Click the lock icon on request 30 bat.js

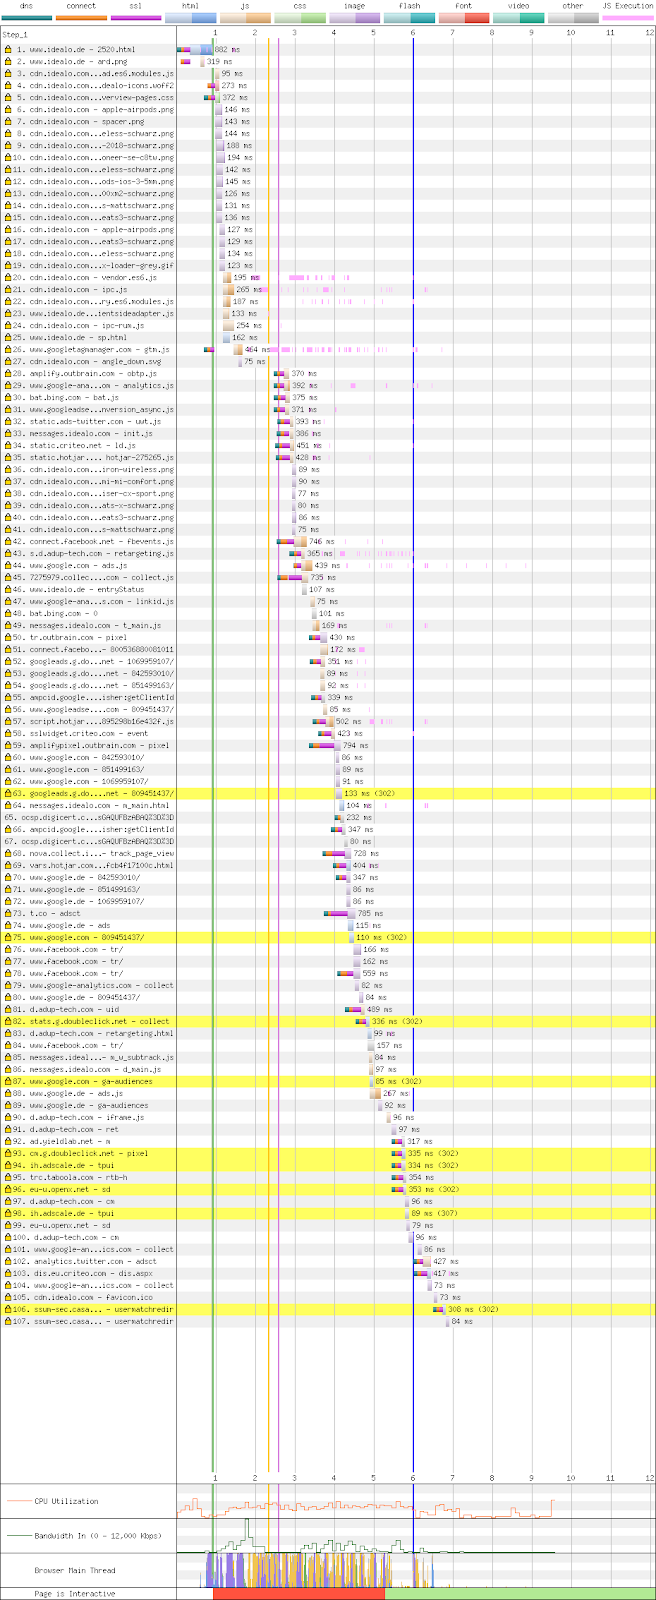click(x=8, y=397)
